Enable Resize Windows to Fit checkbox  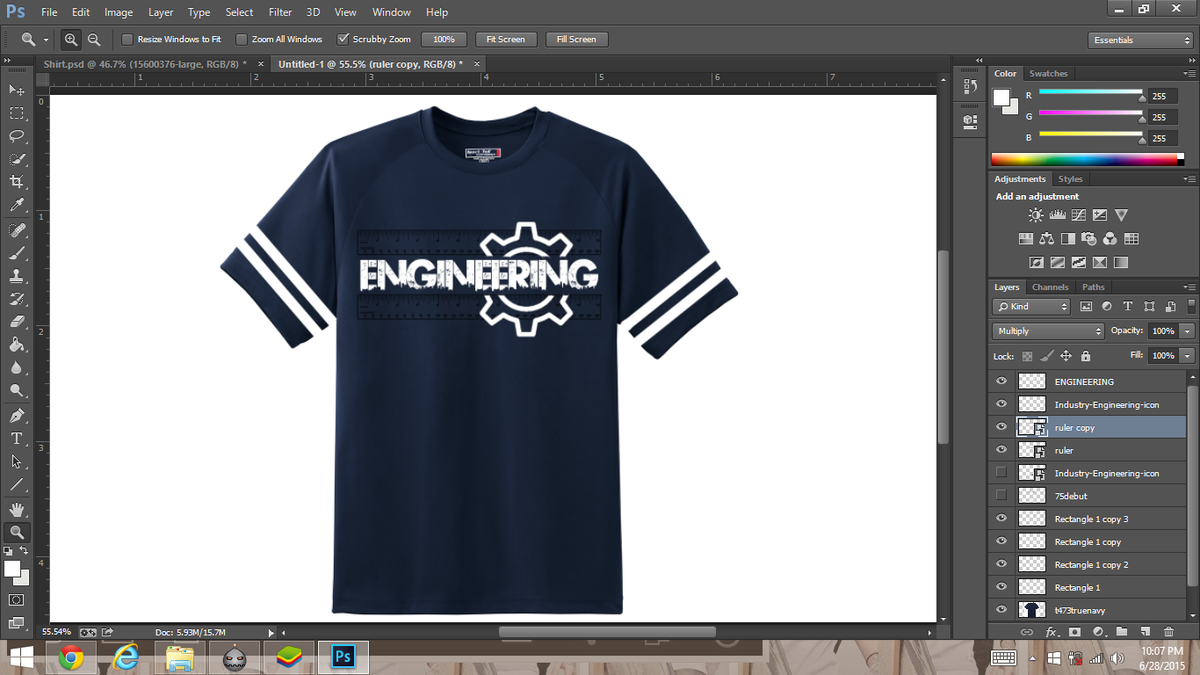tap(127, 39)
